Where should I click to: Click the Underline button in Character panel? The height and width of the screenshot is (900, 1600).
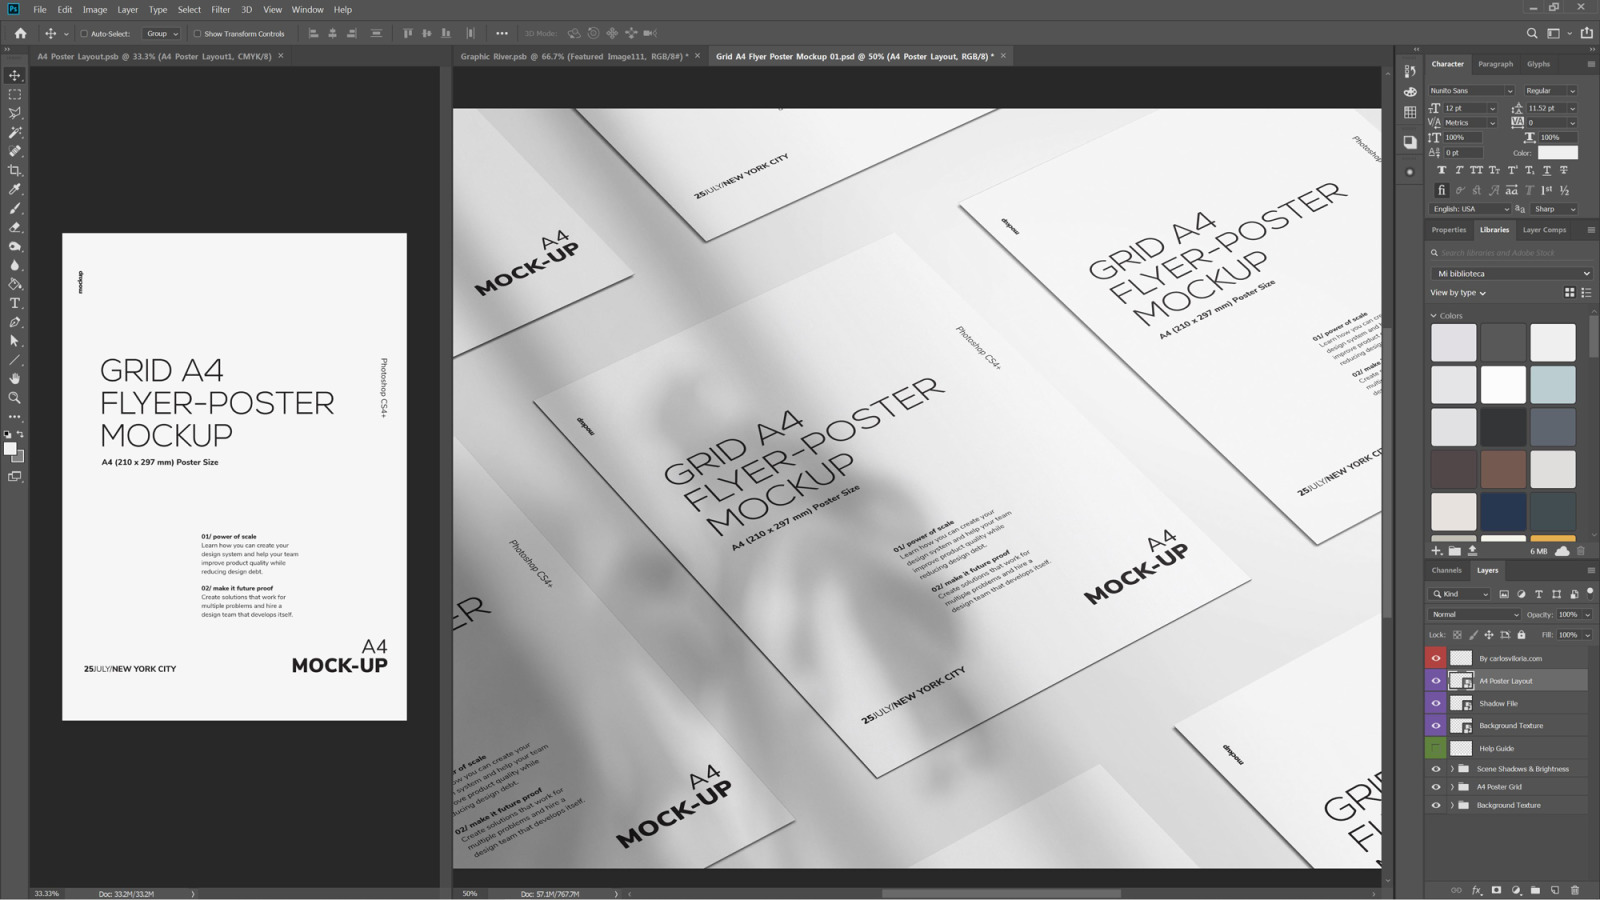click(1547, 170)
